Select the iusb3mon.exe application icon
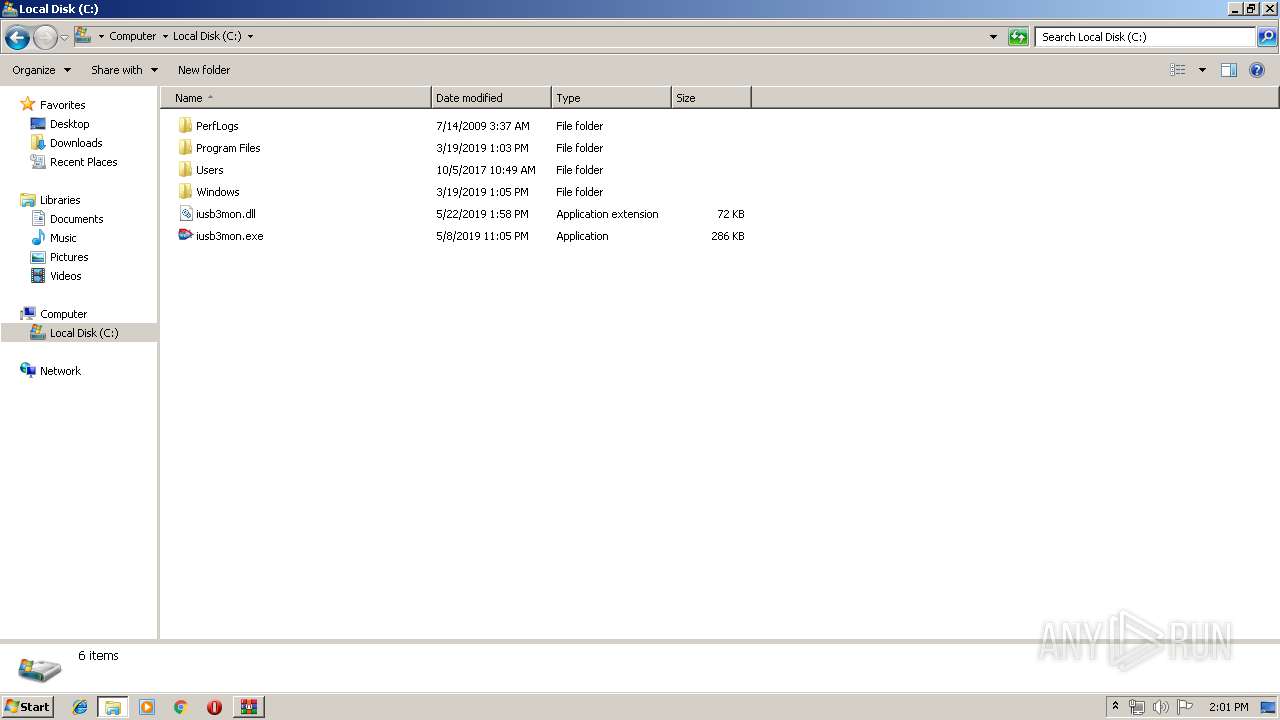Viewport: 1280px width, 720px height. click(185, 236)
